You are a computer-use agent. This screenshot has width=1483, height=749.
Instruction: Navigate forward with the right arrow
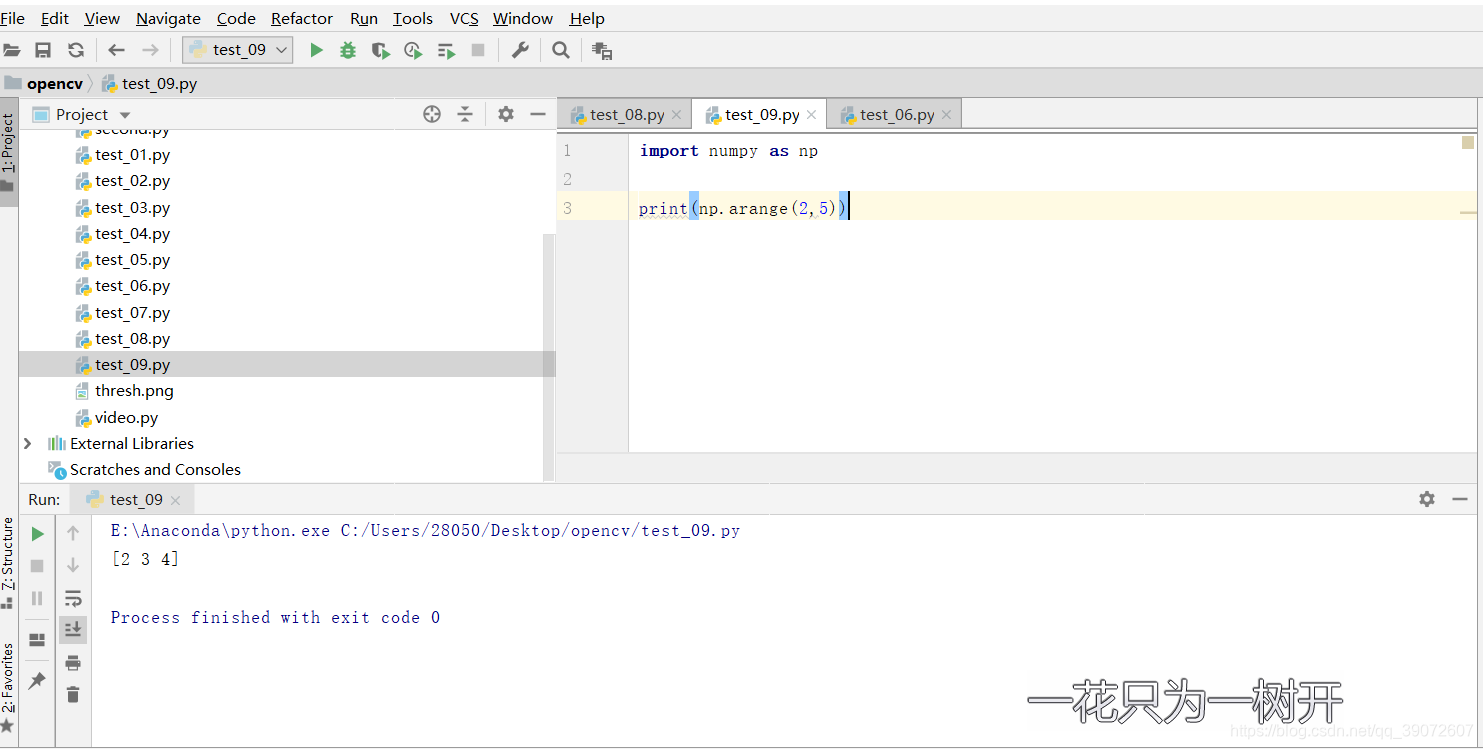(x=150, y=50)
